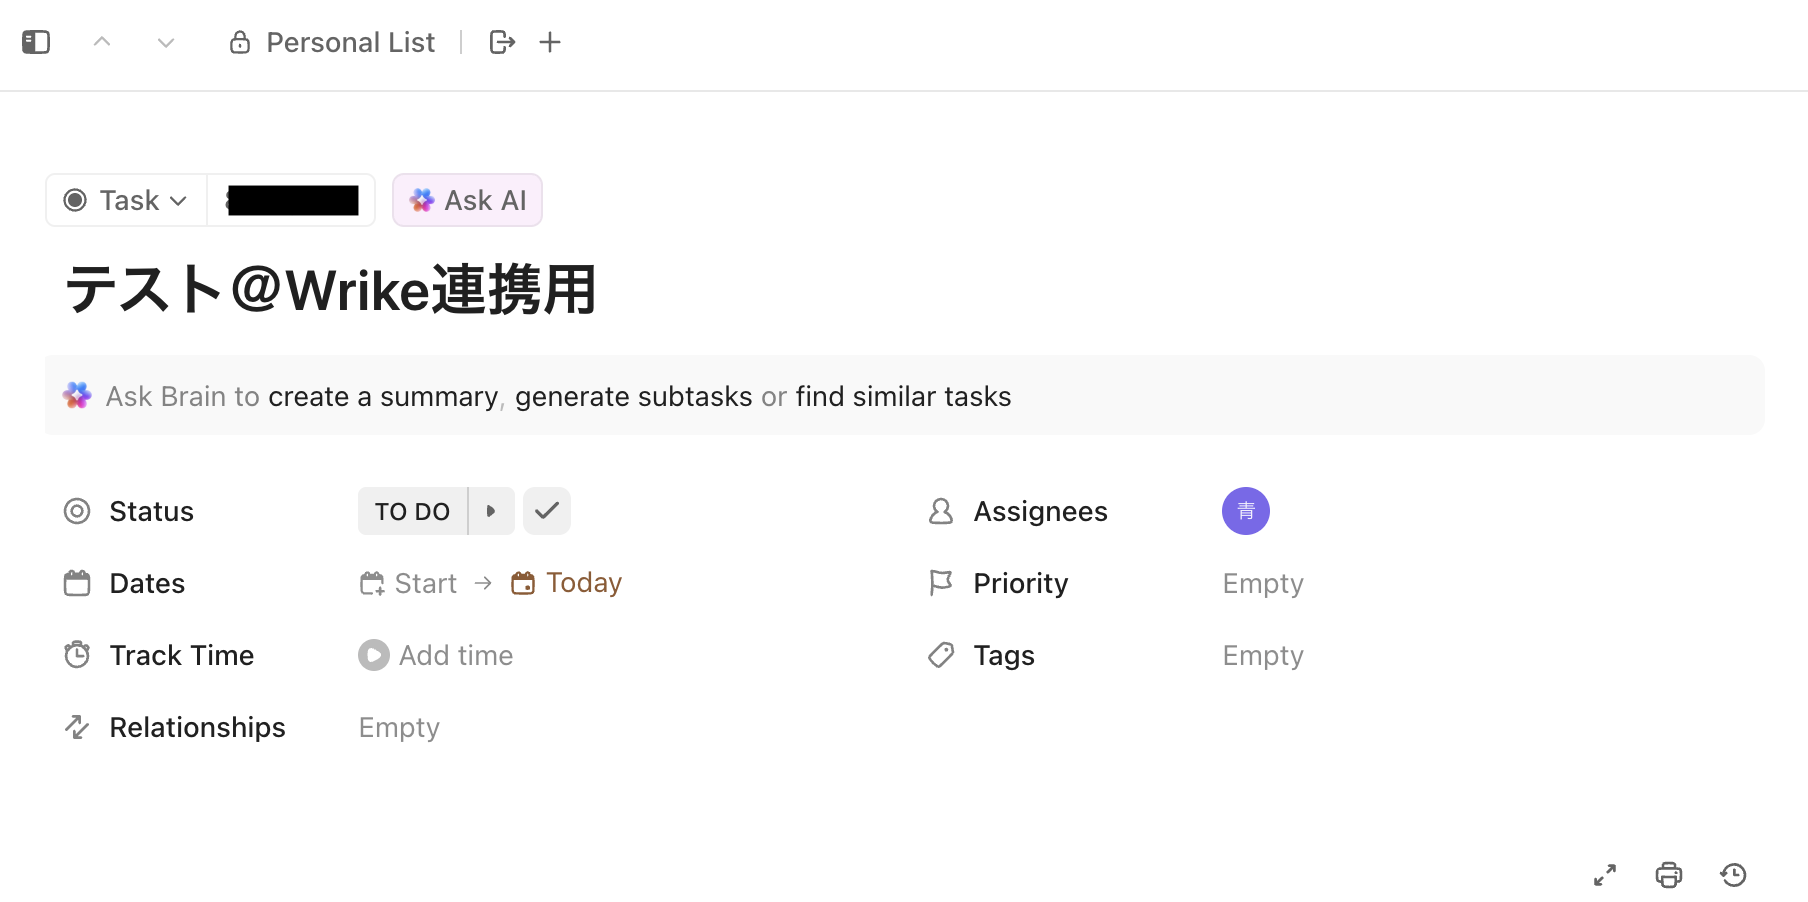Open the Task type dropdown

point(126,200)
